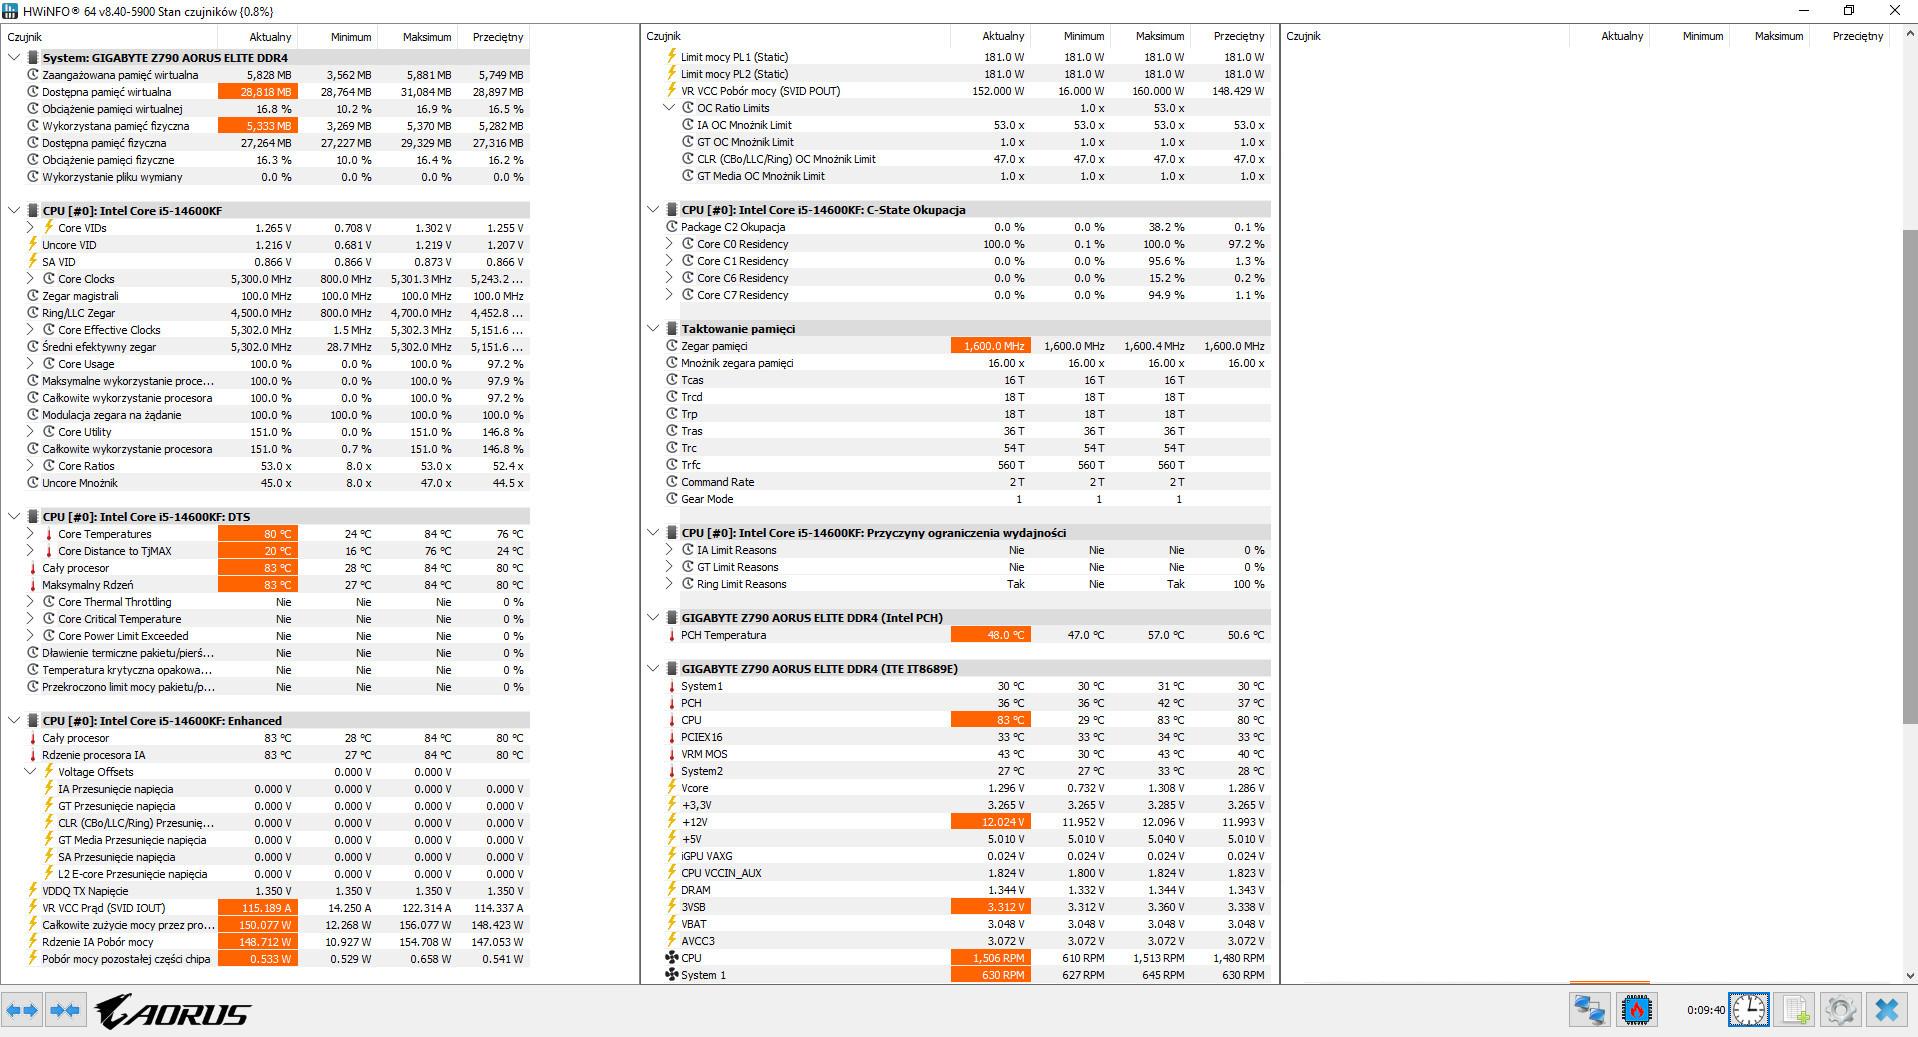Start logging with the sheet-plus icon
Image resolution: width=1918 pixels, height=1037 pixels.
pos(1795,1010)
